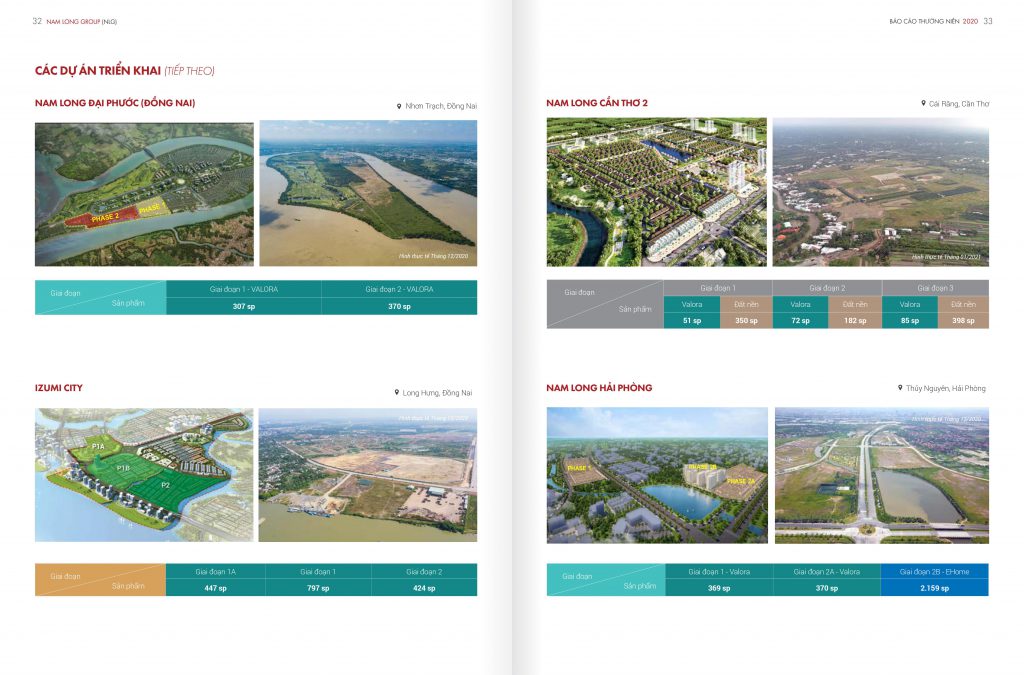Click the NAM LONG CẦN THƠ 2 title
The image size is (1024, 675).
[597, 102]
